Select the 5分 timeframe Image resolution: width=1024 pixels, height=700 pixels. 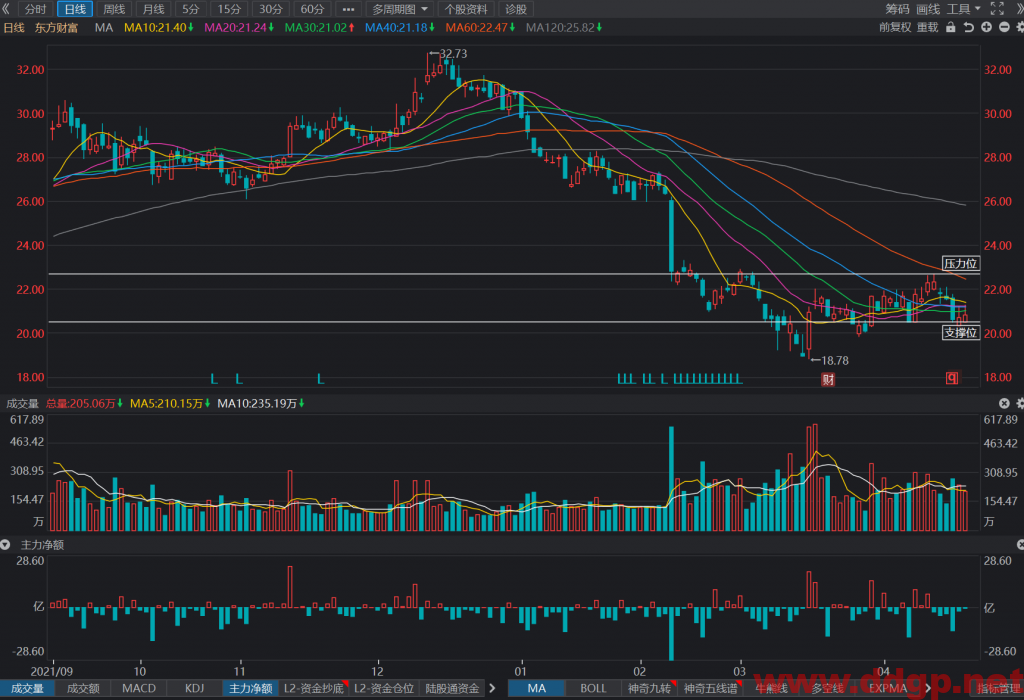(191, 9)
